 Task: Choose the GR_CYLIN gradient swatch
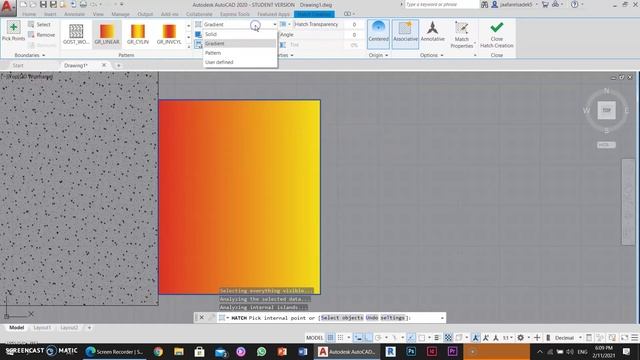pyautogui.click(x=138, y=34)
